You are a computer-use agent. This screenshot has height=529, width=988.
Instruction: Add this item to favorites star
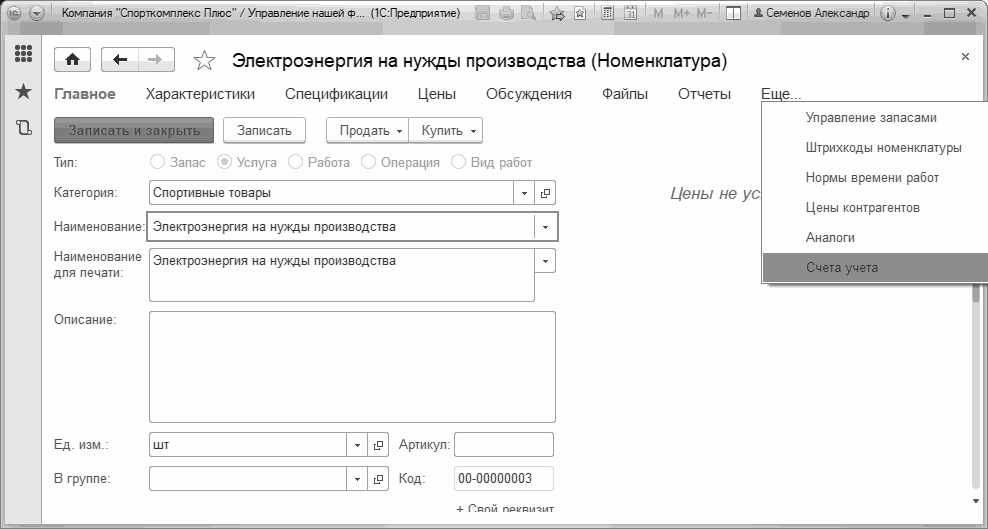pyautogui.click(x=204, y=60)
